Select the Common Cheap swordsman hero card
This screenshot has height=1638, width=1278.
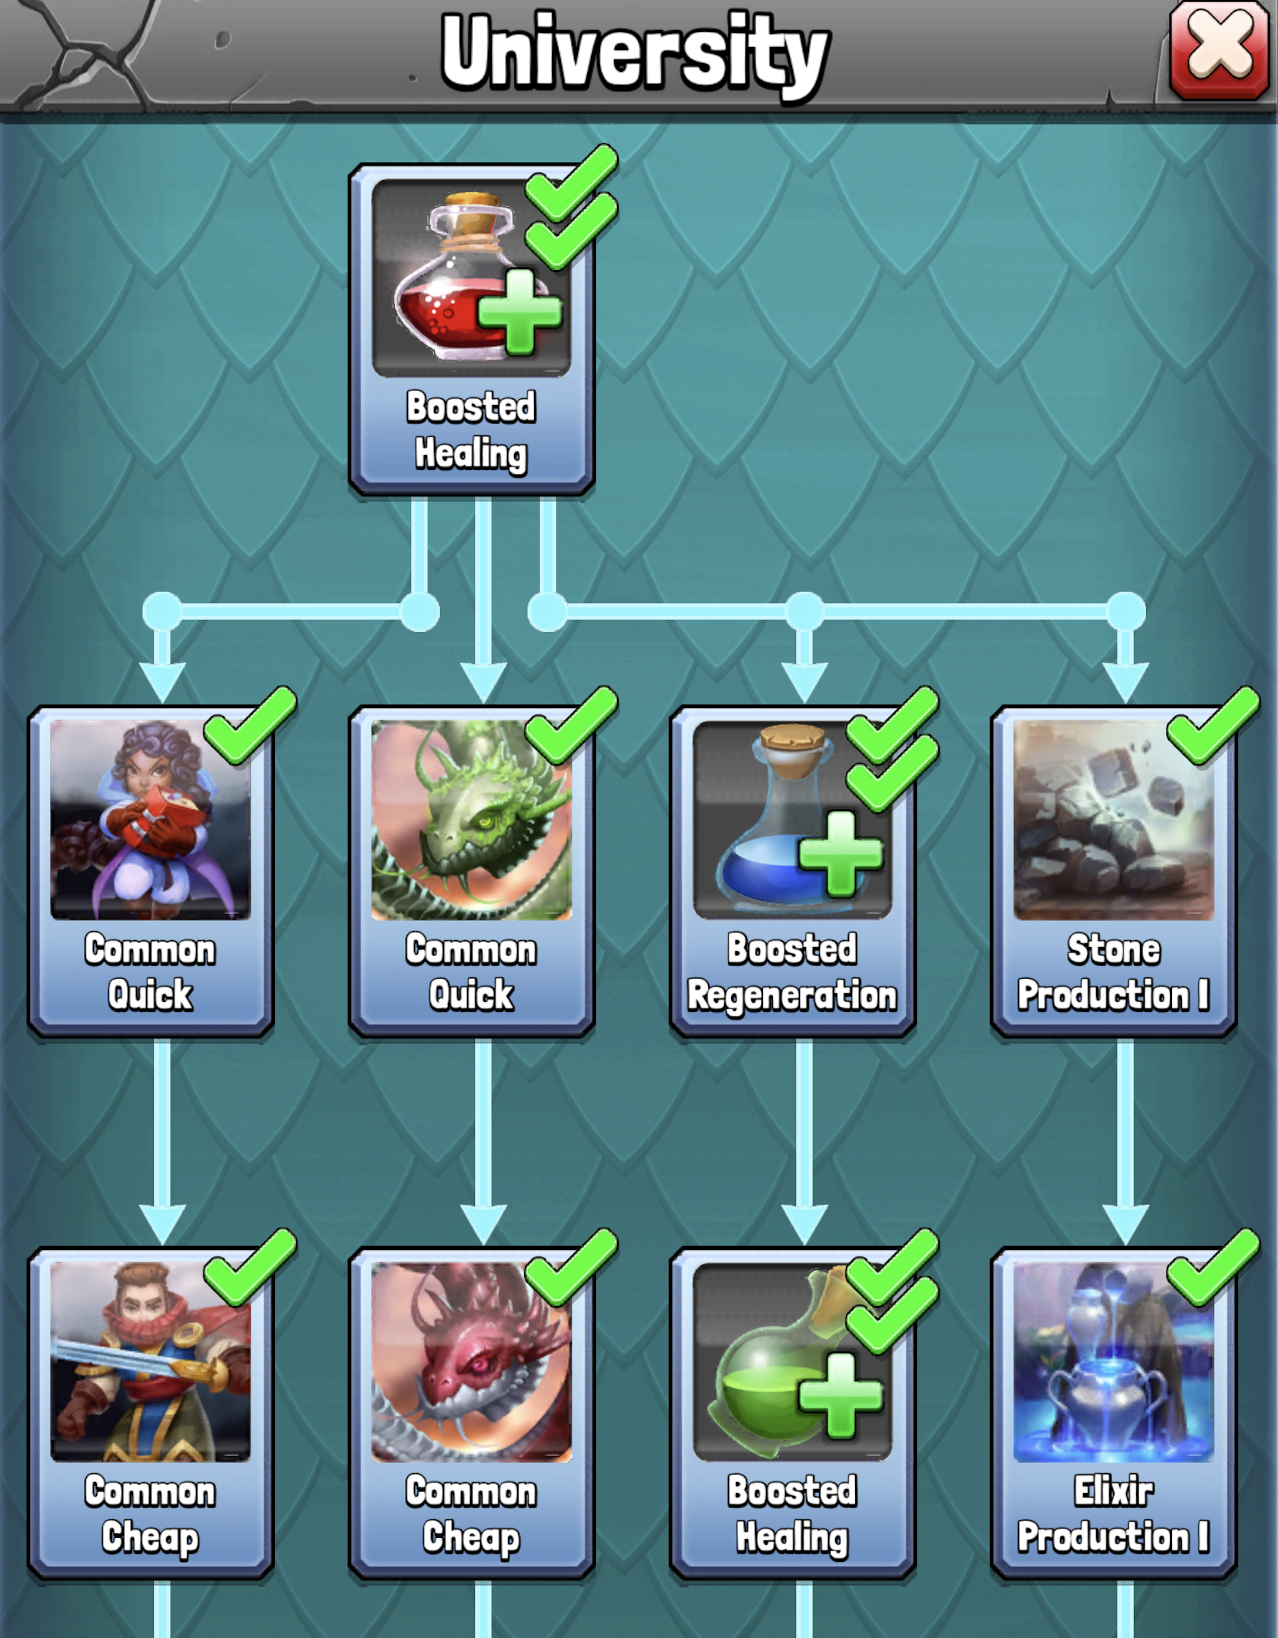(x=150, y=1413)
